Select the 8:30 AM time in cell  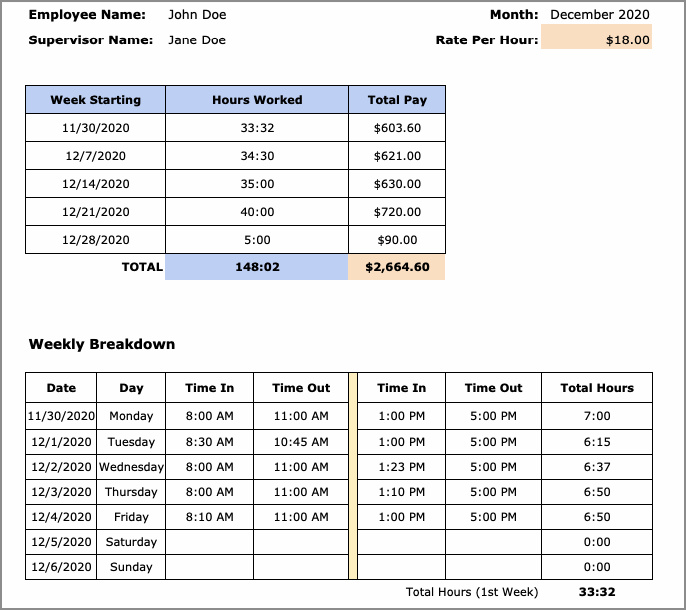(209, 442)
